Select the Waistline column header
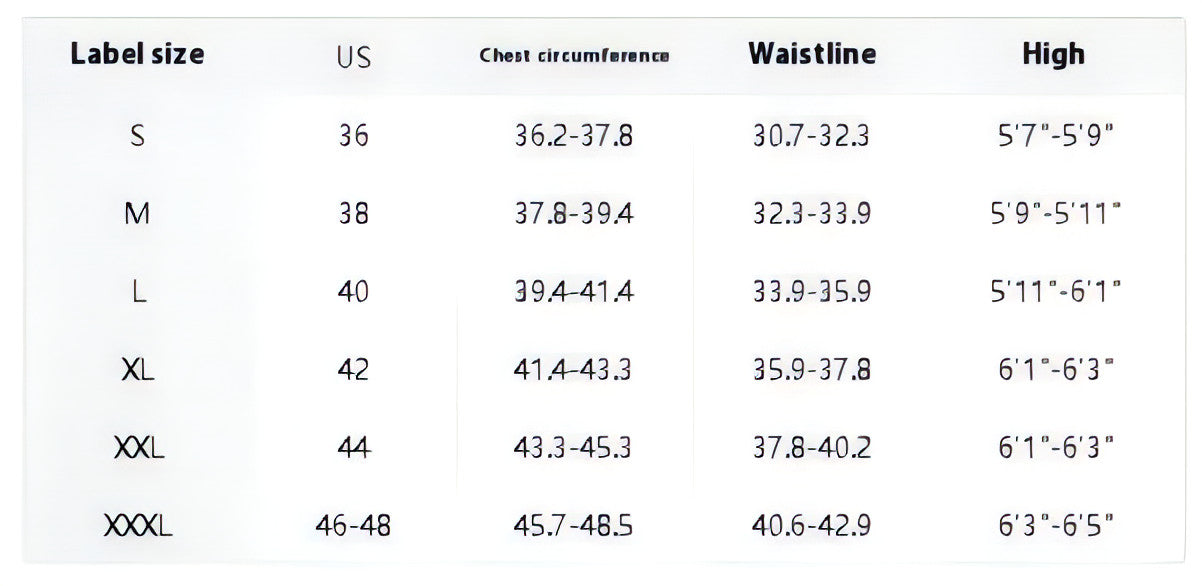Screen dimensions: 1202x586 812,54
